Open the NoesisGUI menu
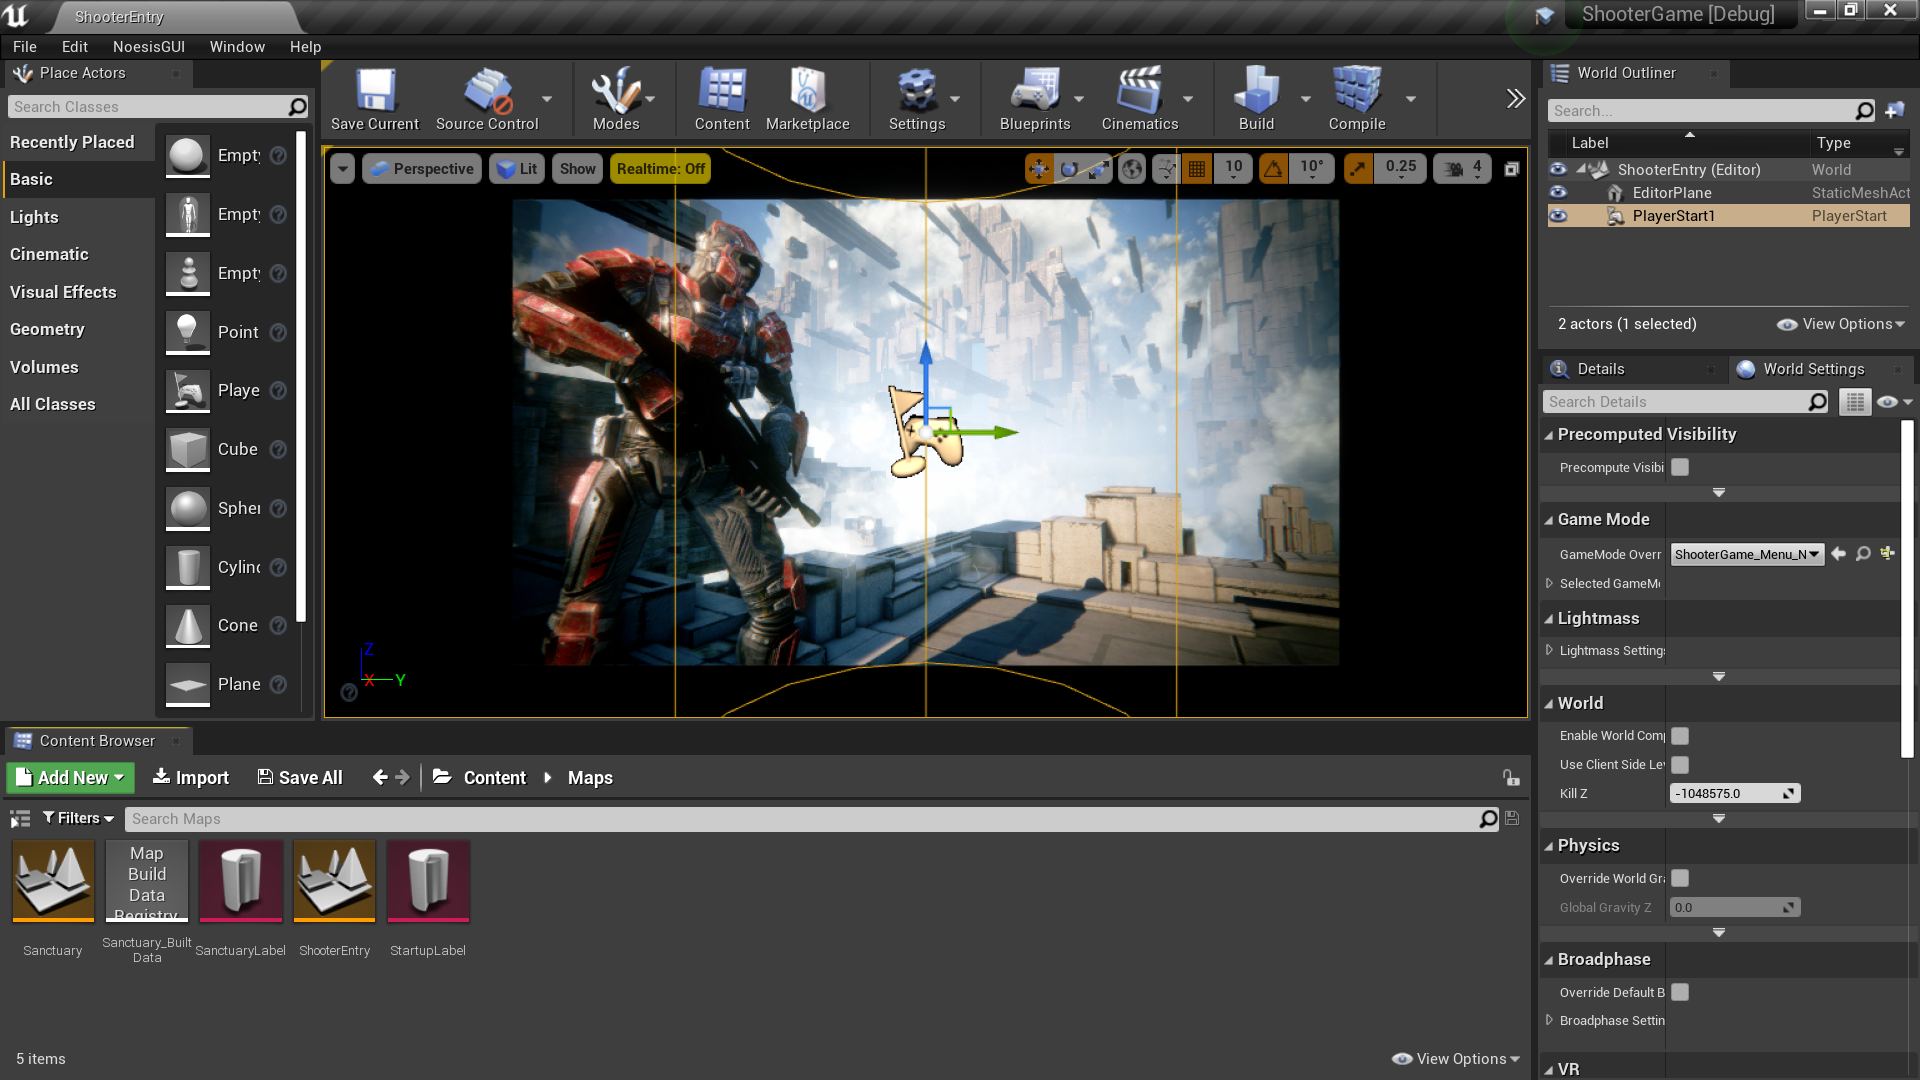Screen dimensions: 1920x1080 coord(148,47)
